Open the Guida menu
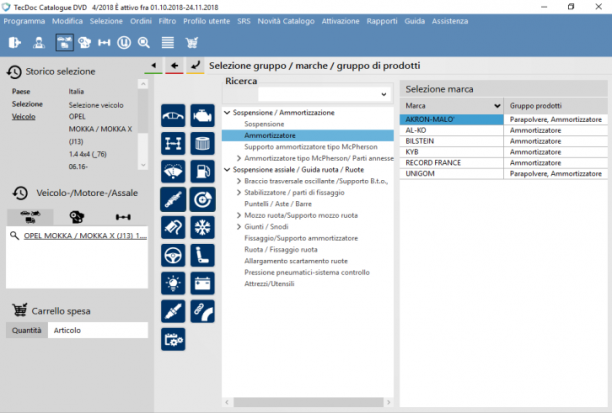Image resolution: width=612 pixels, height=413 pixels. click(x=415, y=21)
